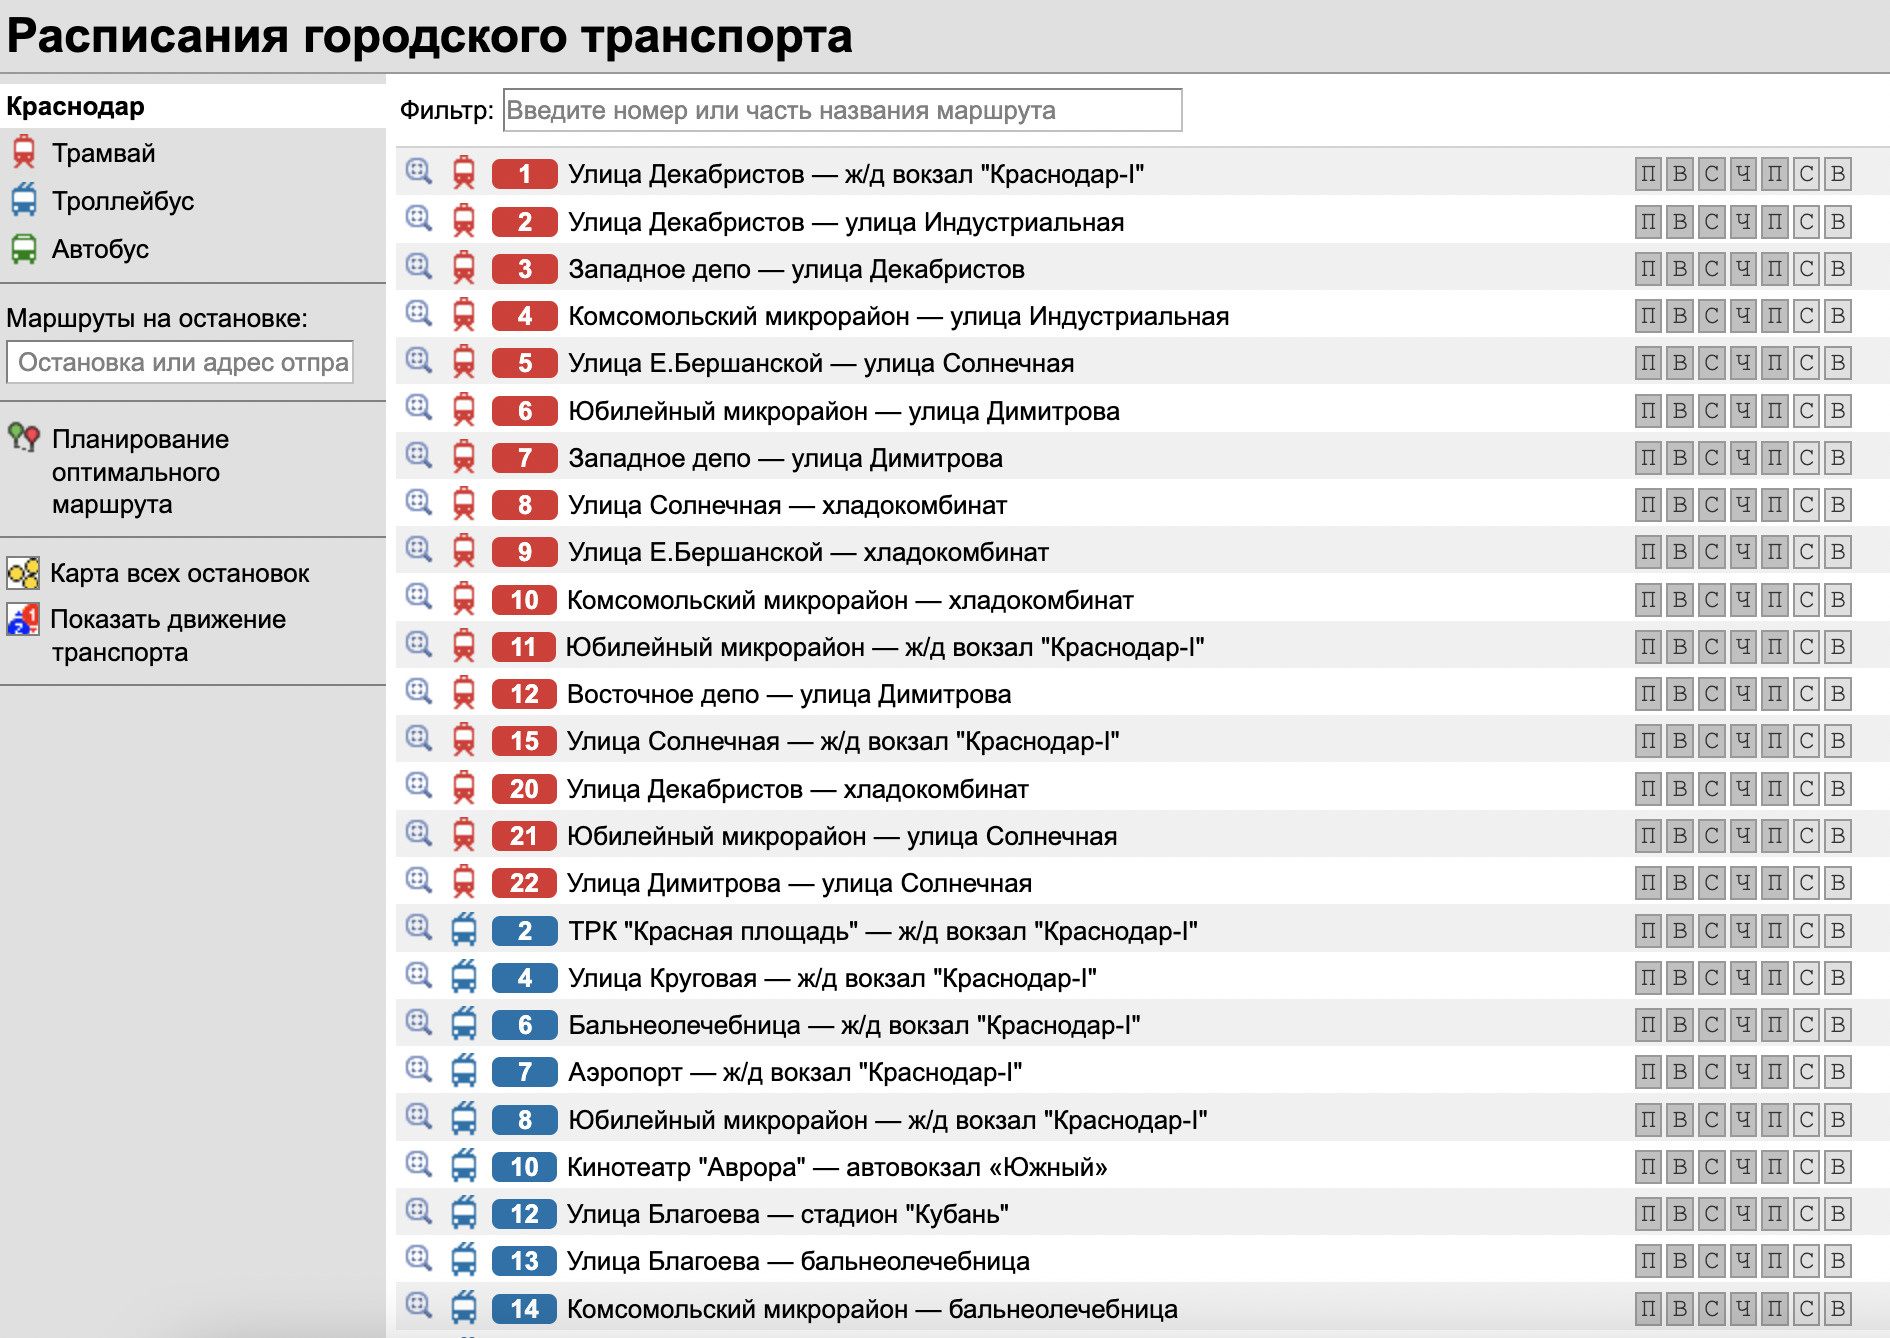Screen dimensions: 1890x1338
Task: Toggle Monday (П) for tram route 1
Action: 1646,174
